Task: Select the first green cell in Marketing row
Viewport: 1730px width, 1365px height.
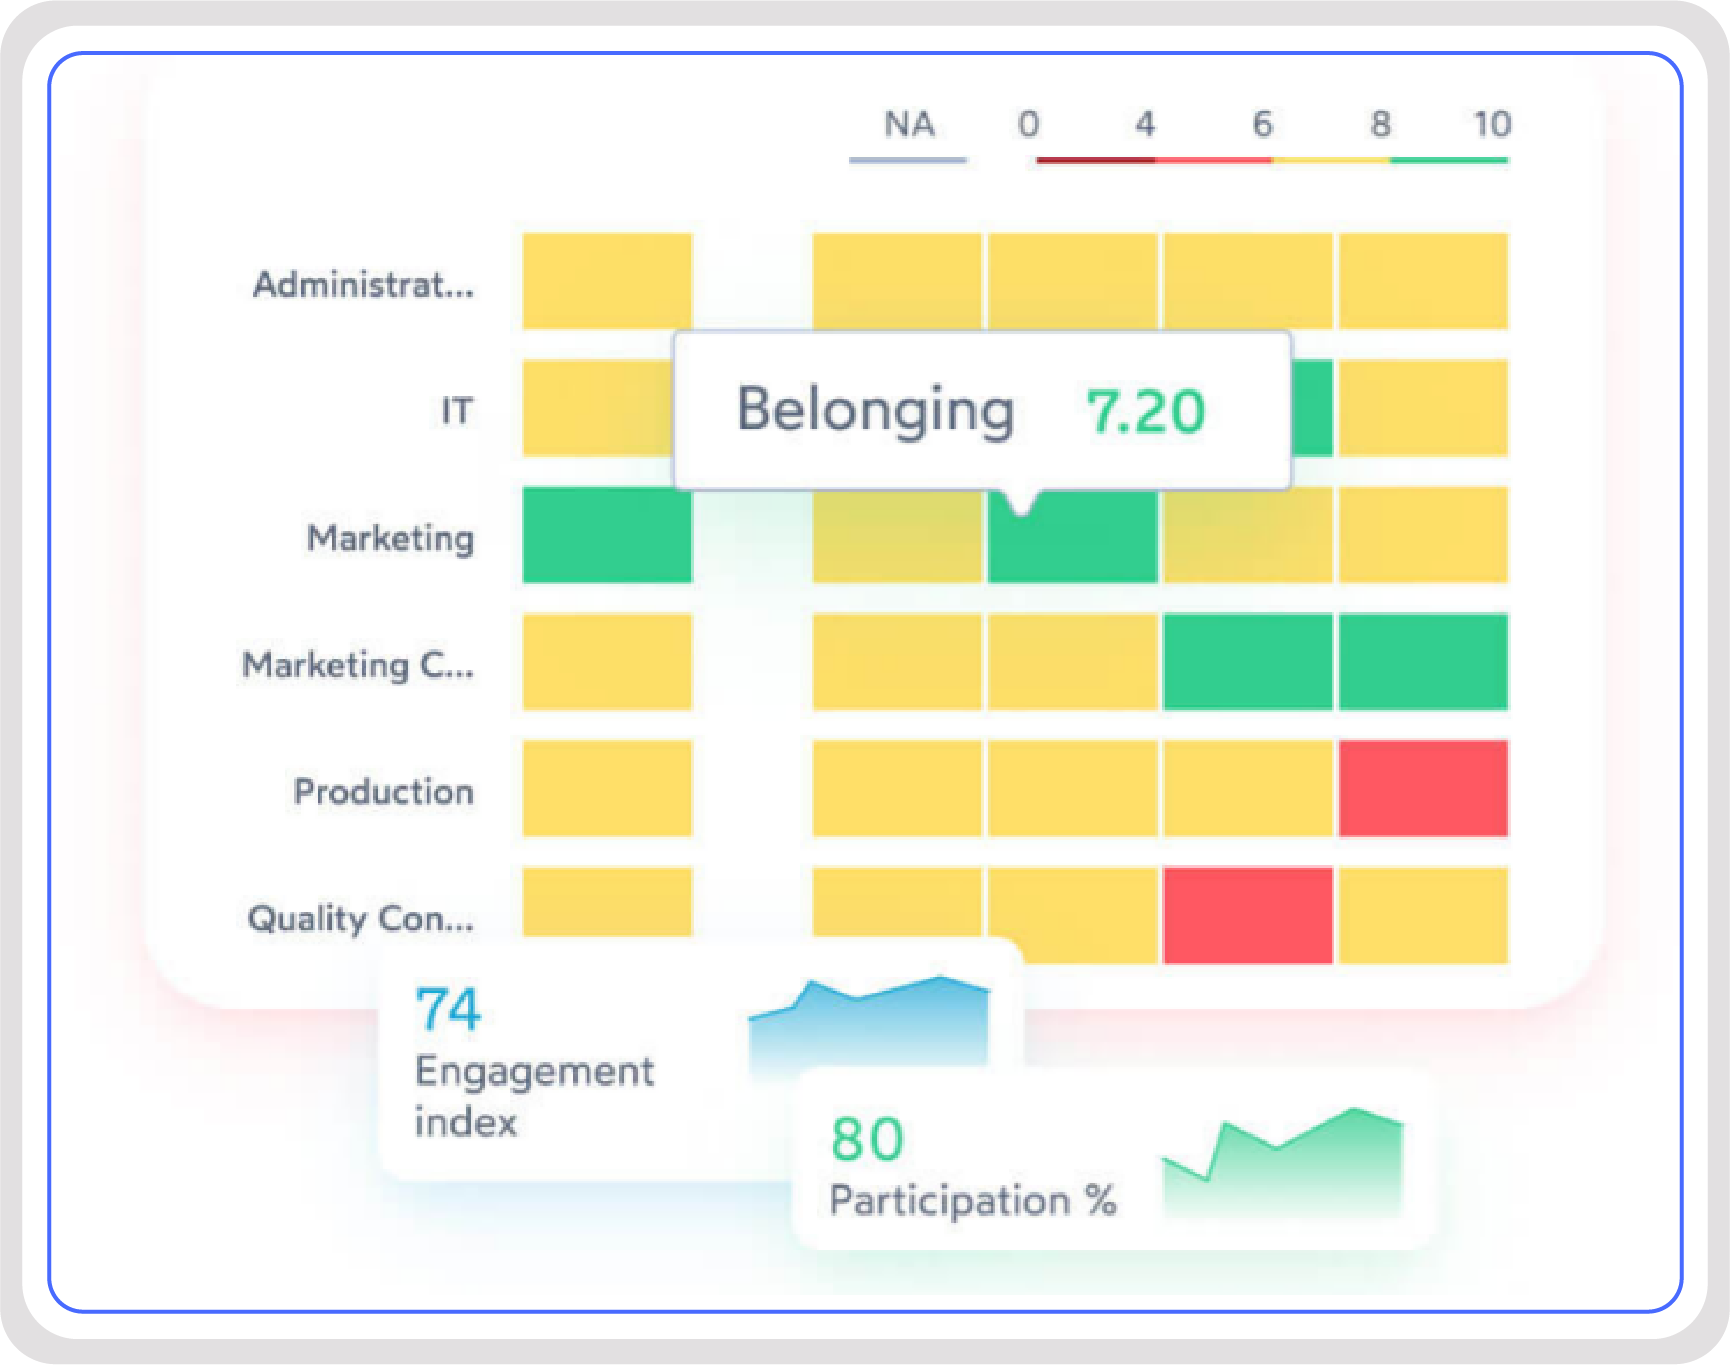Action: 607,535
